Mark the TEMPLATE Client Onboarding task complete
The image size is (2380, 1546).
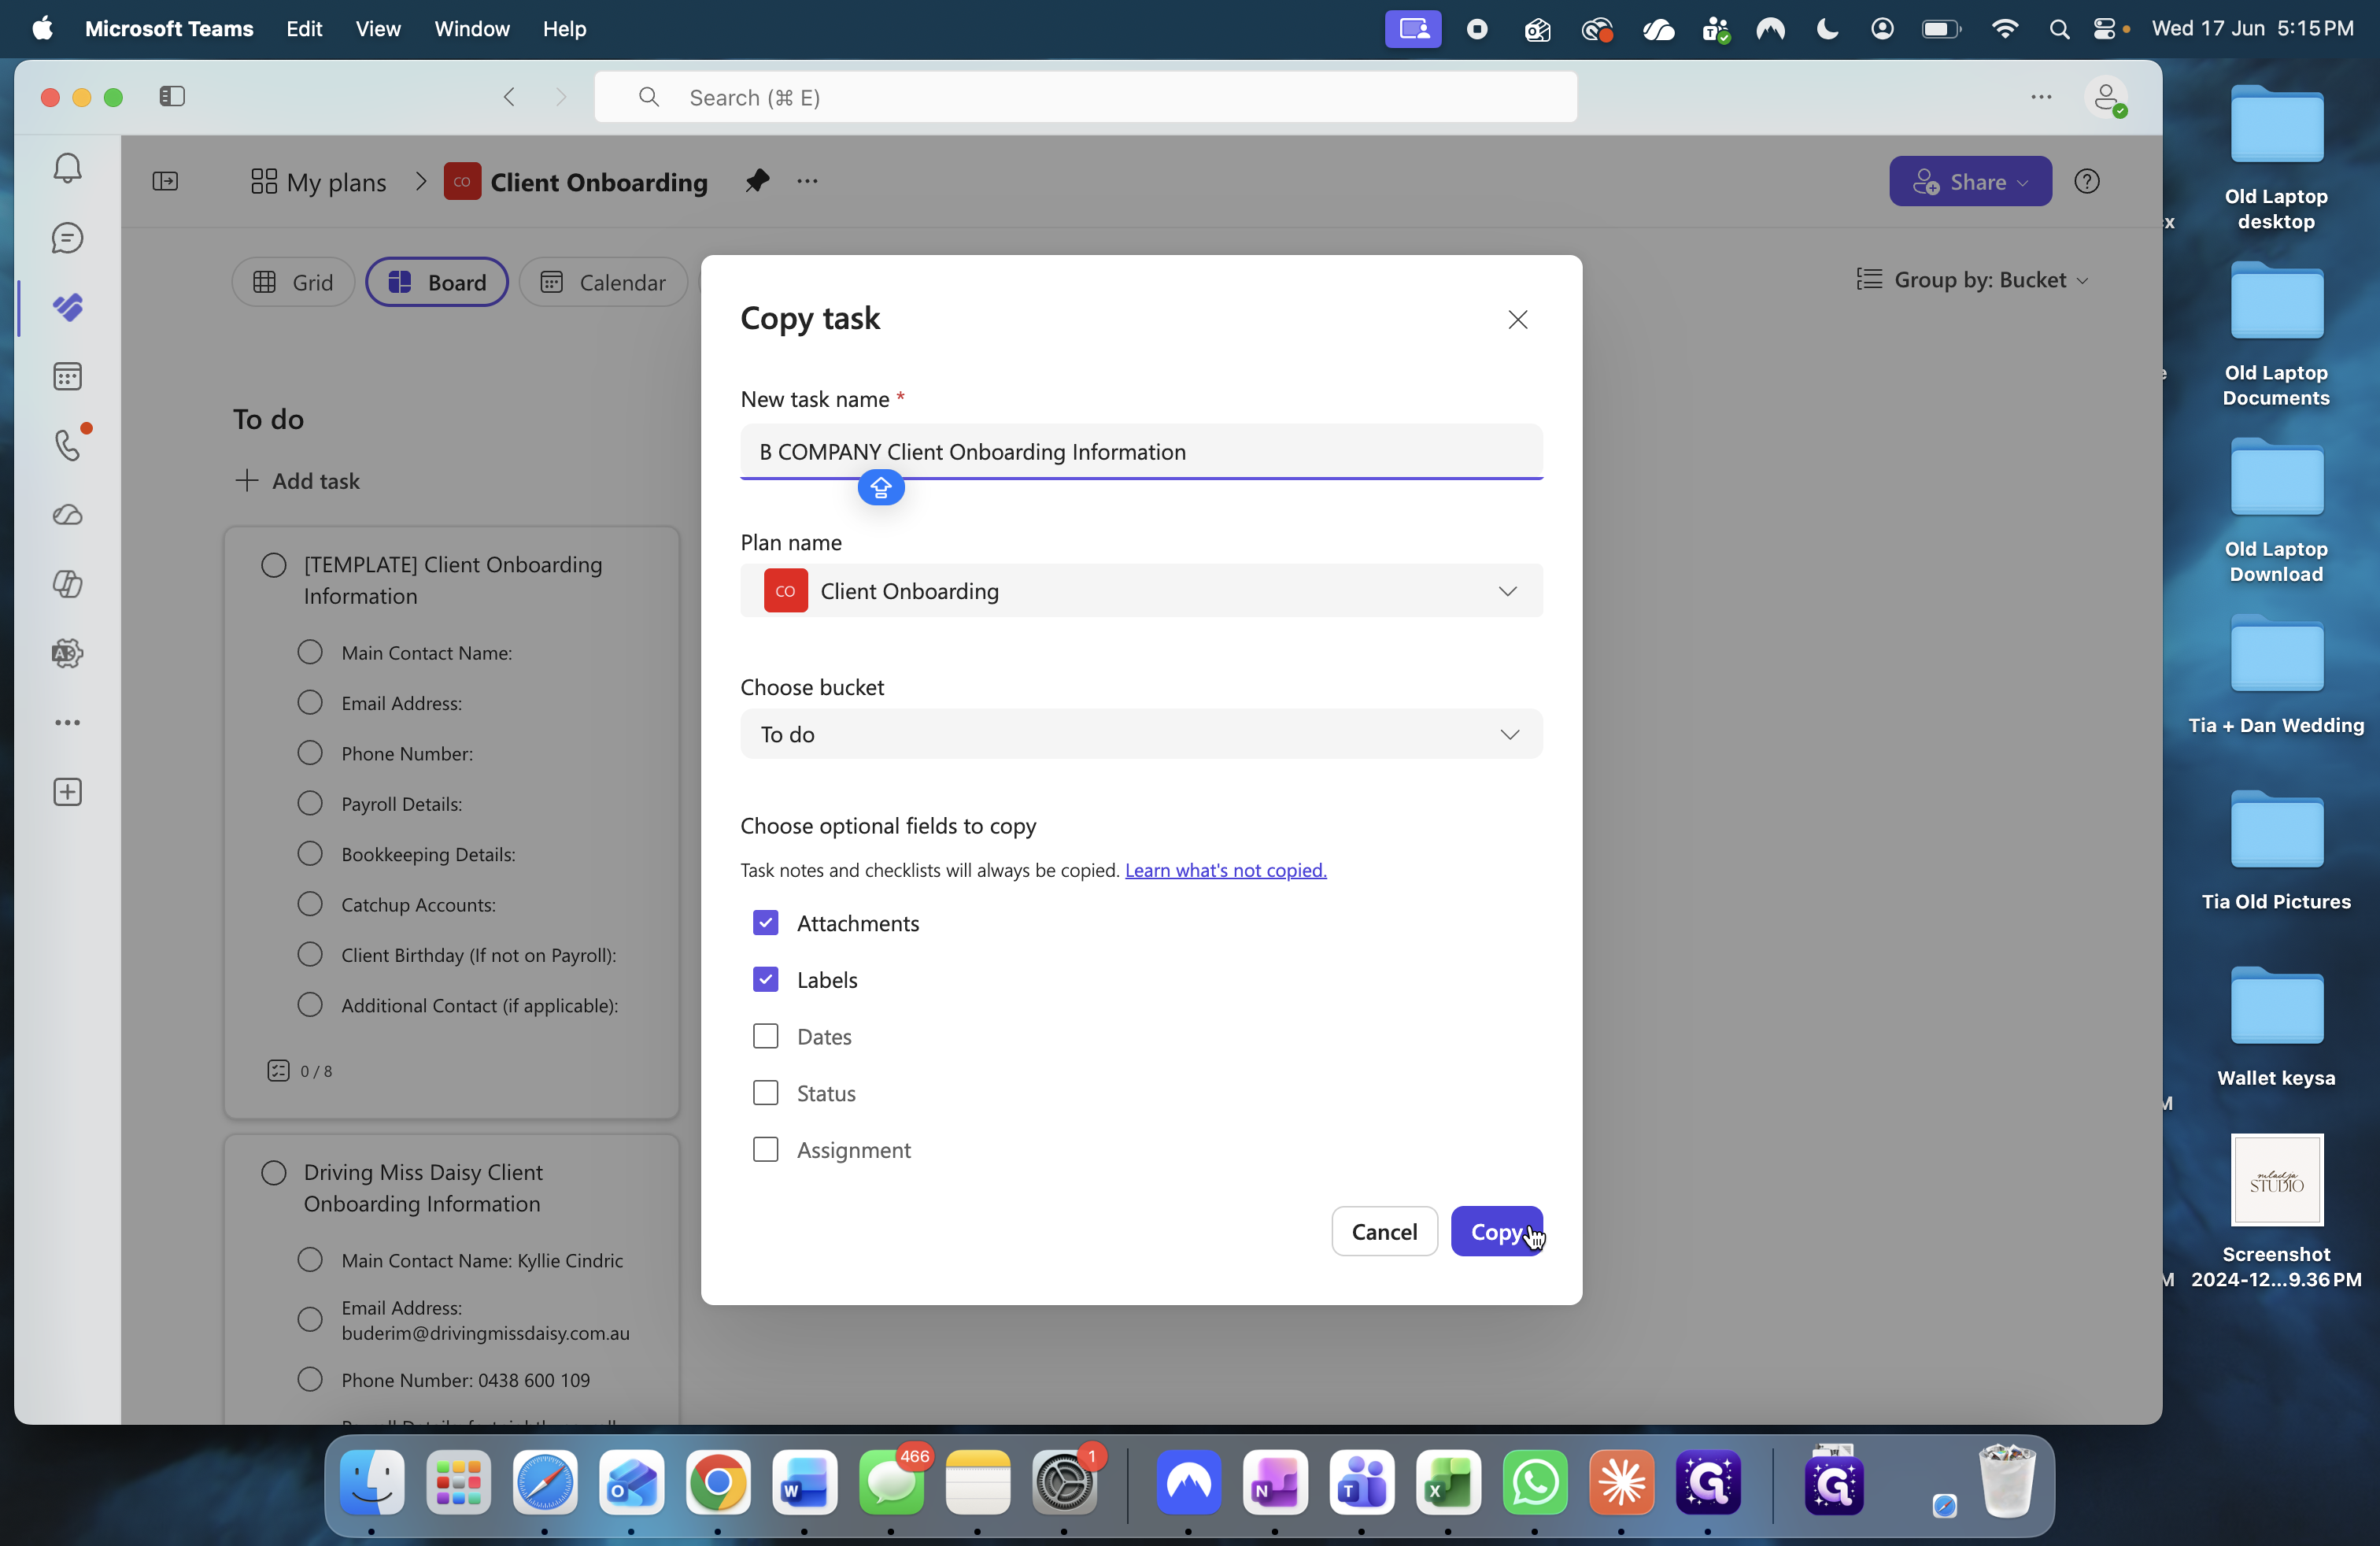pyautogui.click(x=274, y=565)
